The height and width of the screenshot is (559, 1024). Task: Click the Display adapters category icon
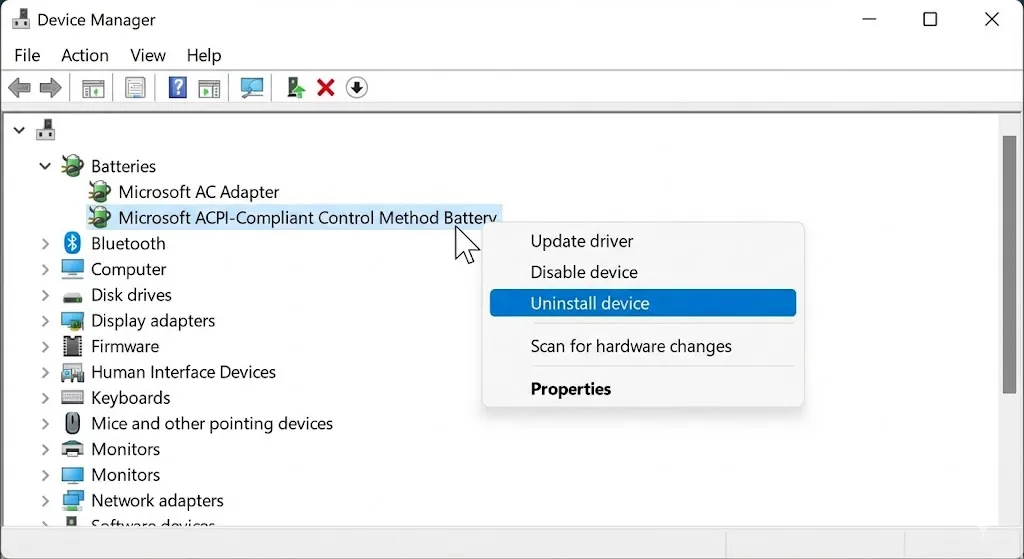72,321
